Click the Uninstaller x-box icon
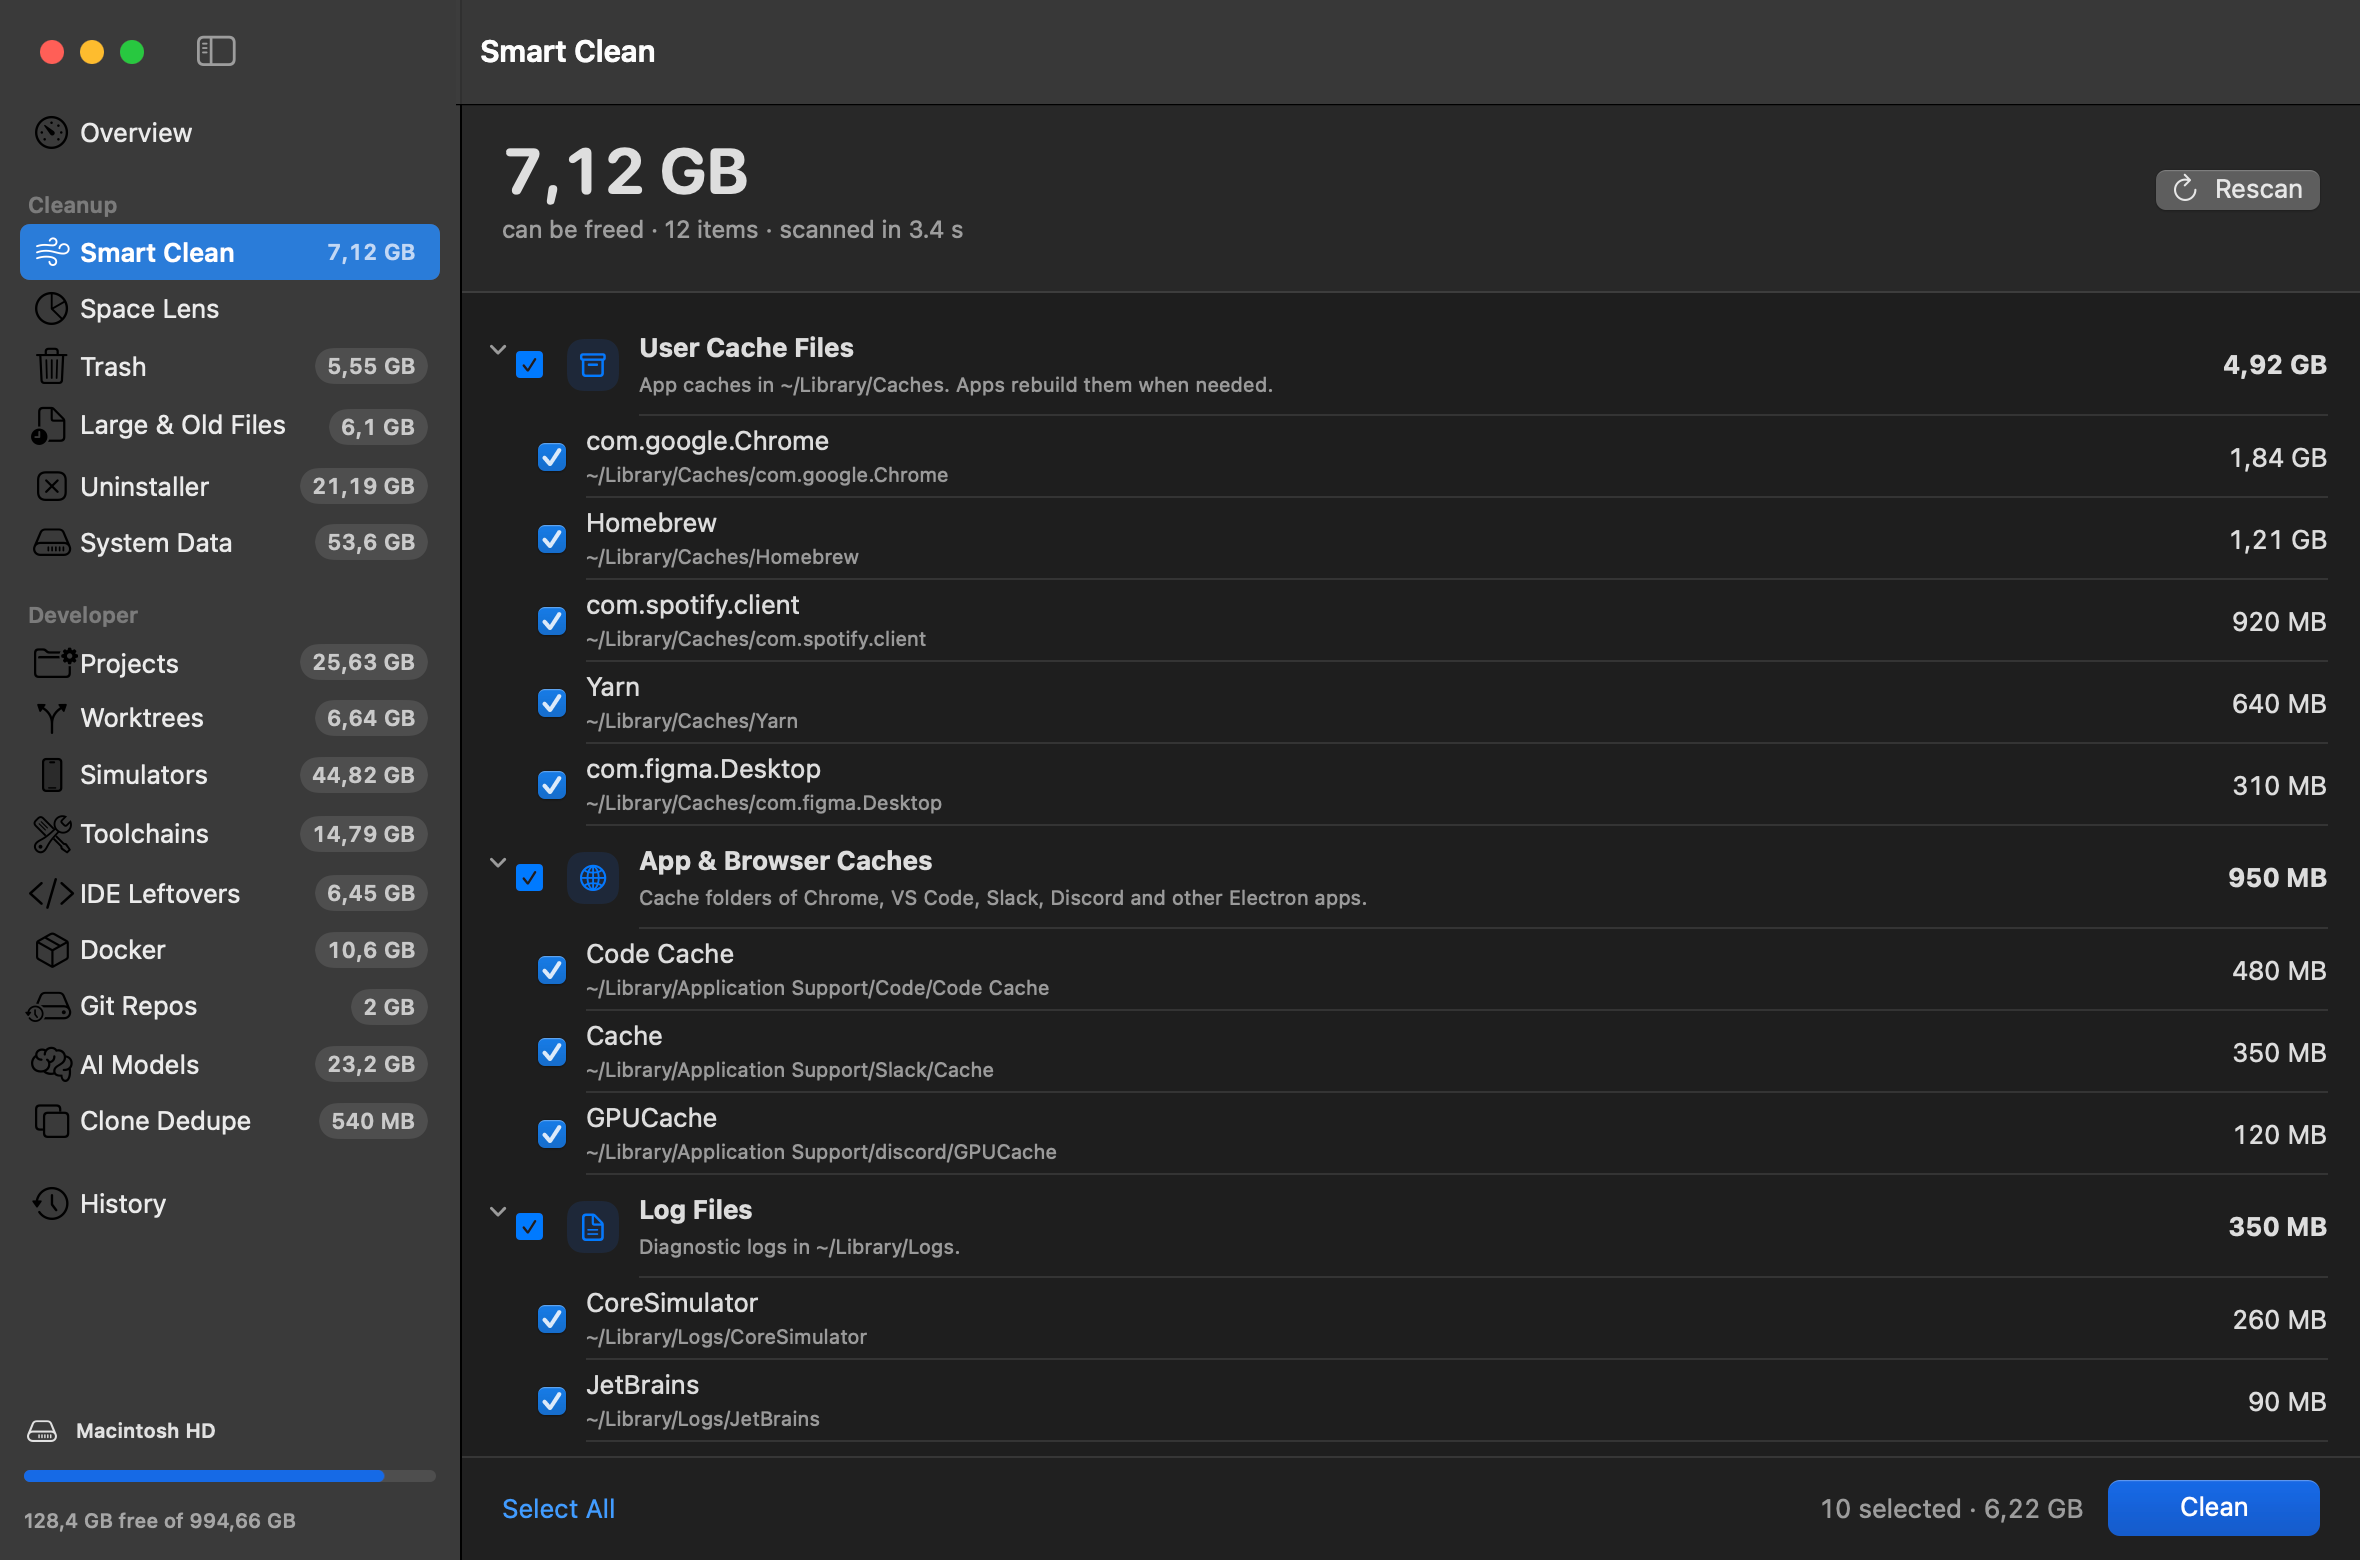 (51, 487)
